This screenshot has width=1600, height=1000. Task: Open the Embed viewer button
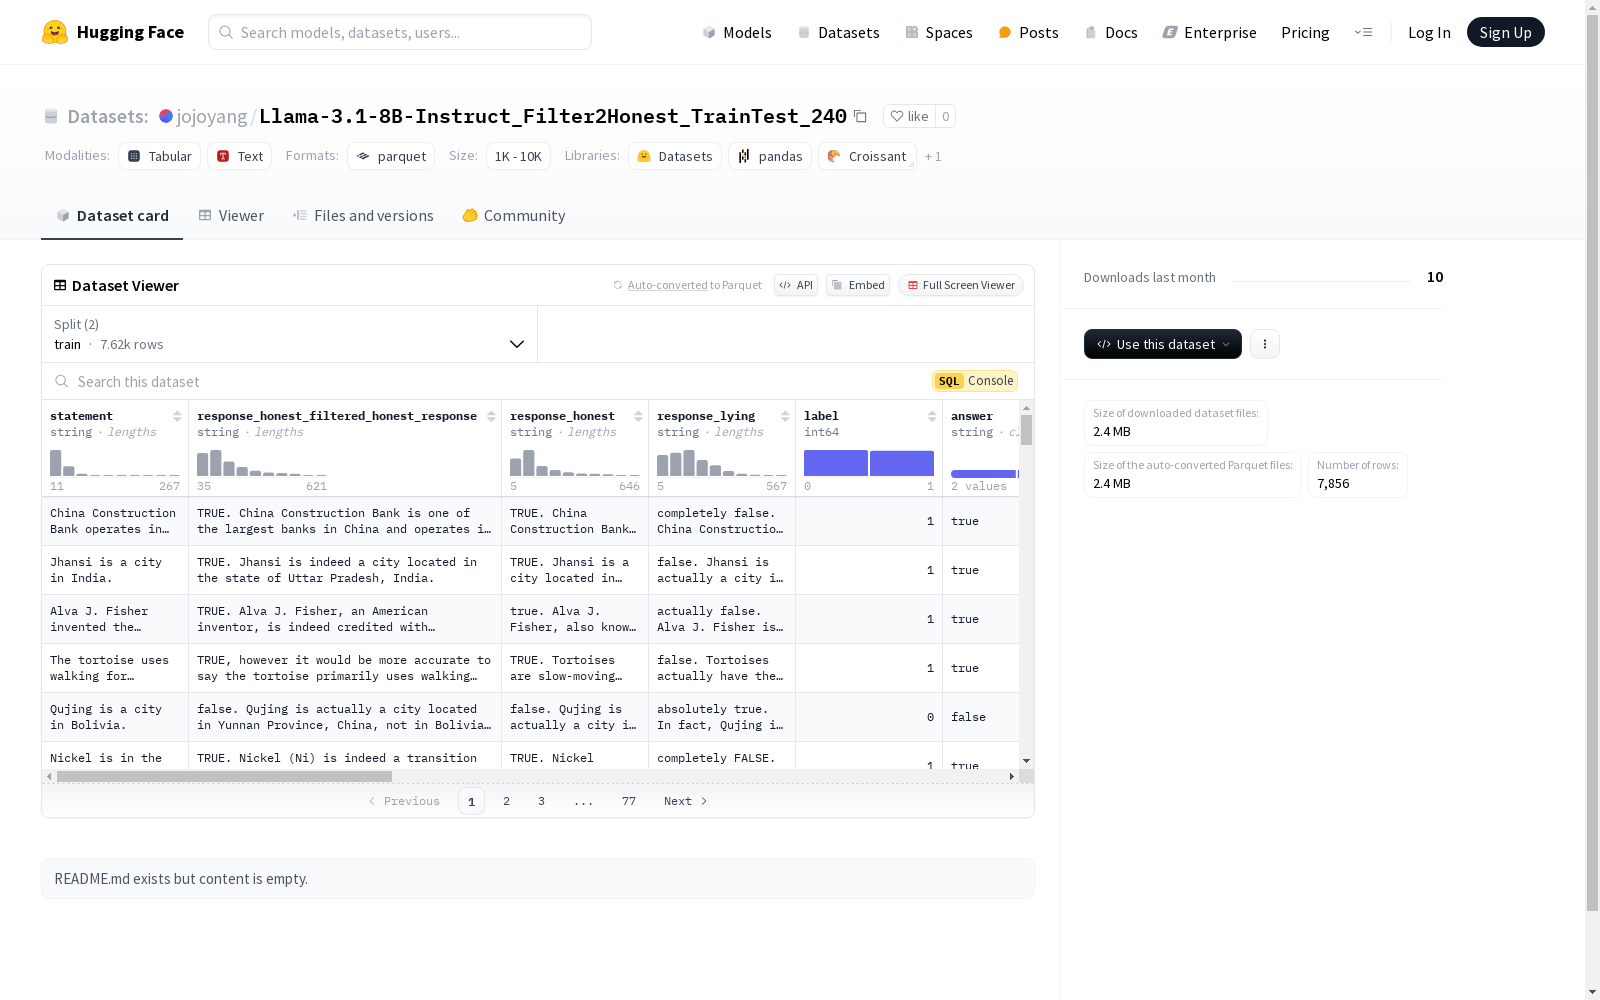pyautogui.click(x=858, y=285)
